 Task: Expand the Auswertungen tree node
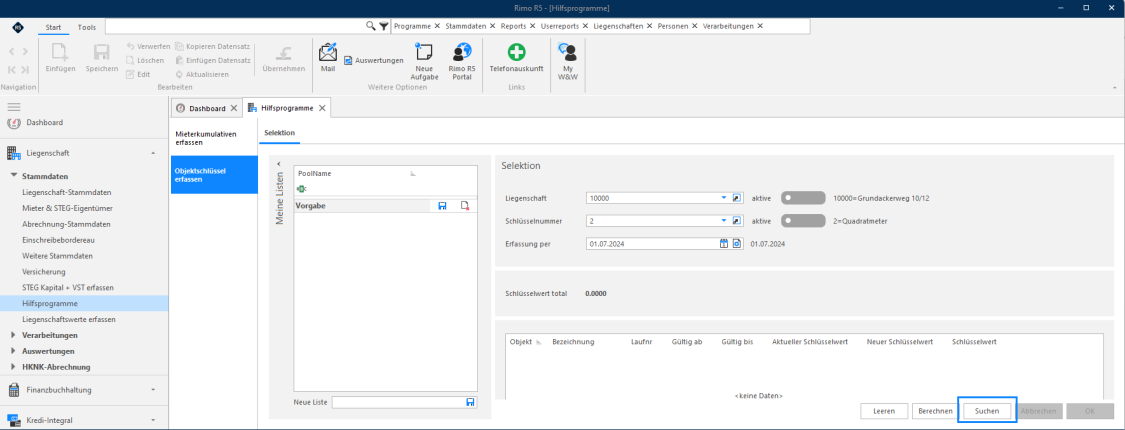14,351
